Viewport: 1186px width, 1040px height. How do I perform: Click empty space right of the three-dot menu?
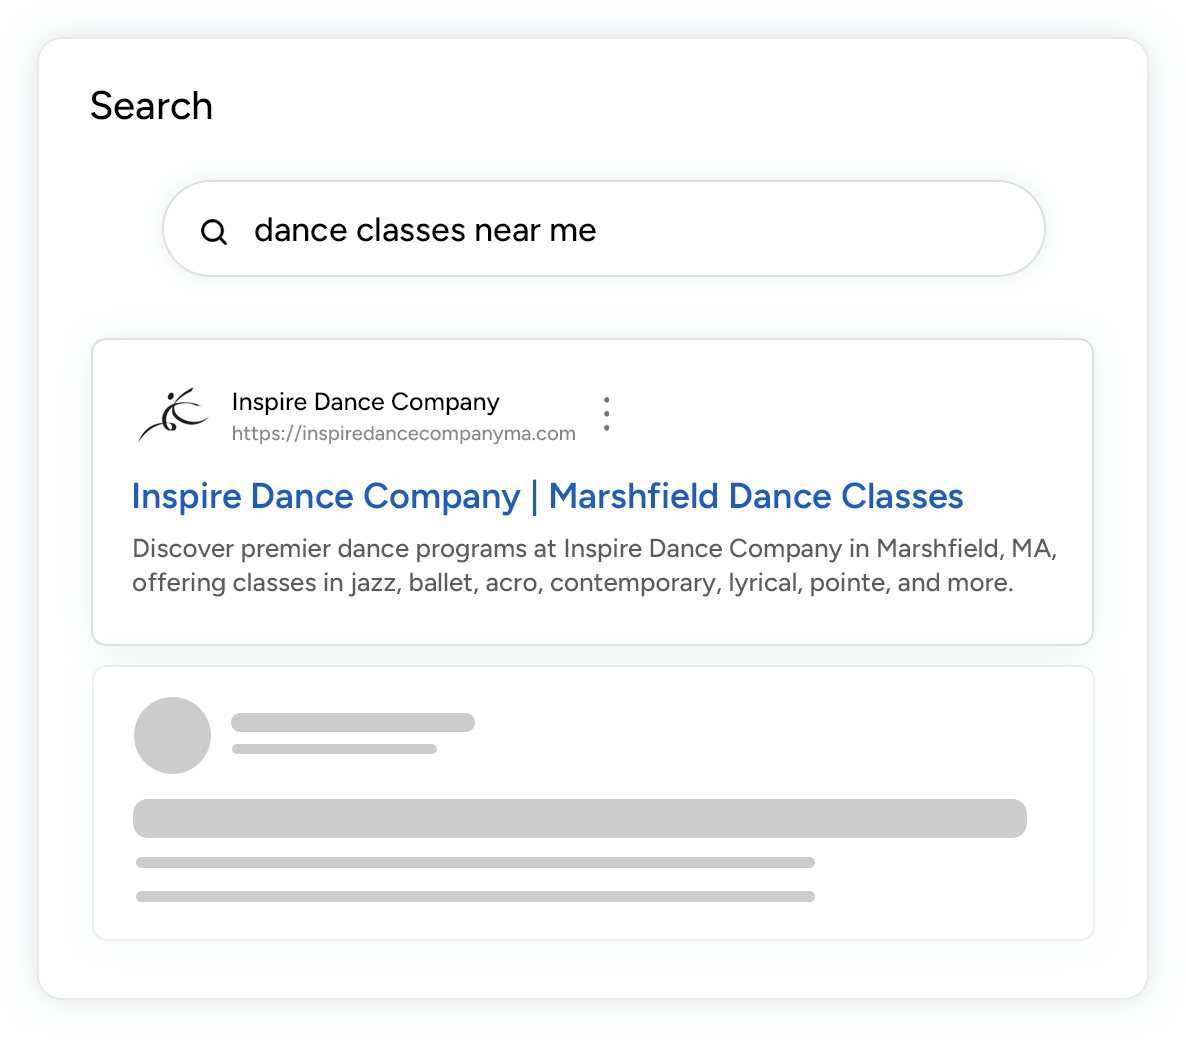850,414
